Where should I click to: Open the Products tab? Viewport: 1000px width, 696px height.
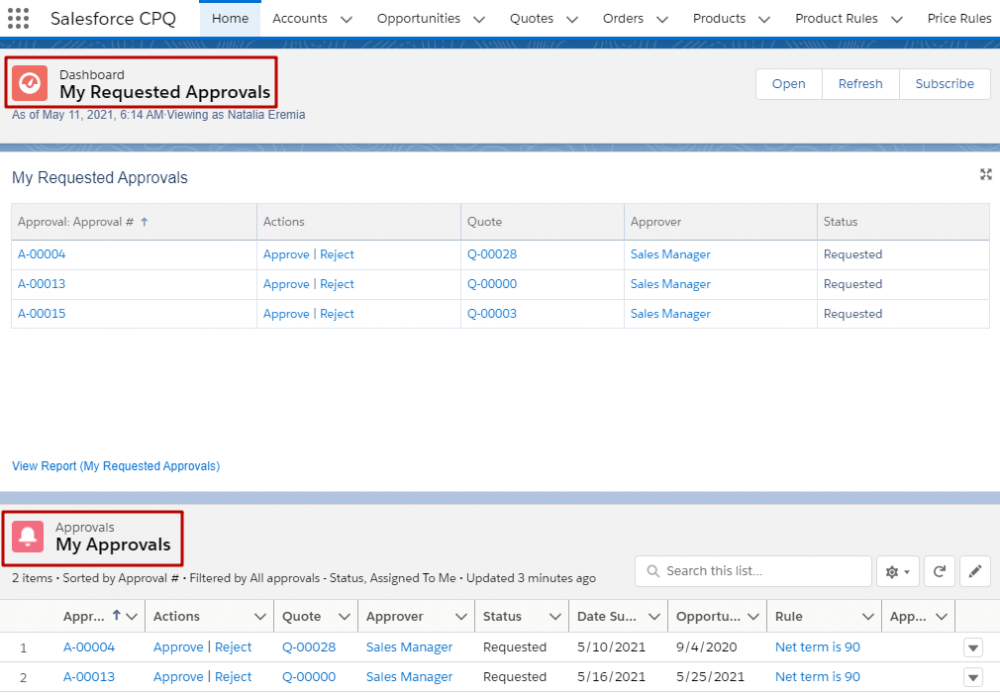click(x=719, y=19)
